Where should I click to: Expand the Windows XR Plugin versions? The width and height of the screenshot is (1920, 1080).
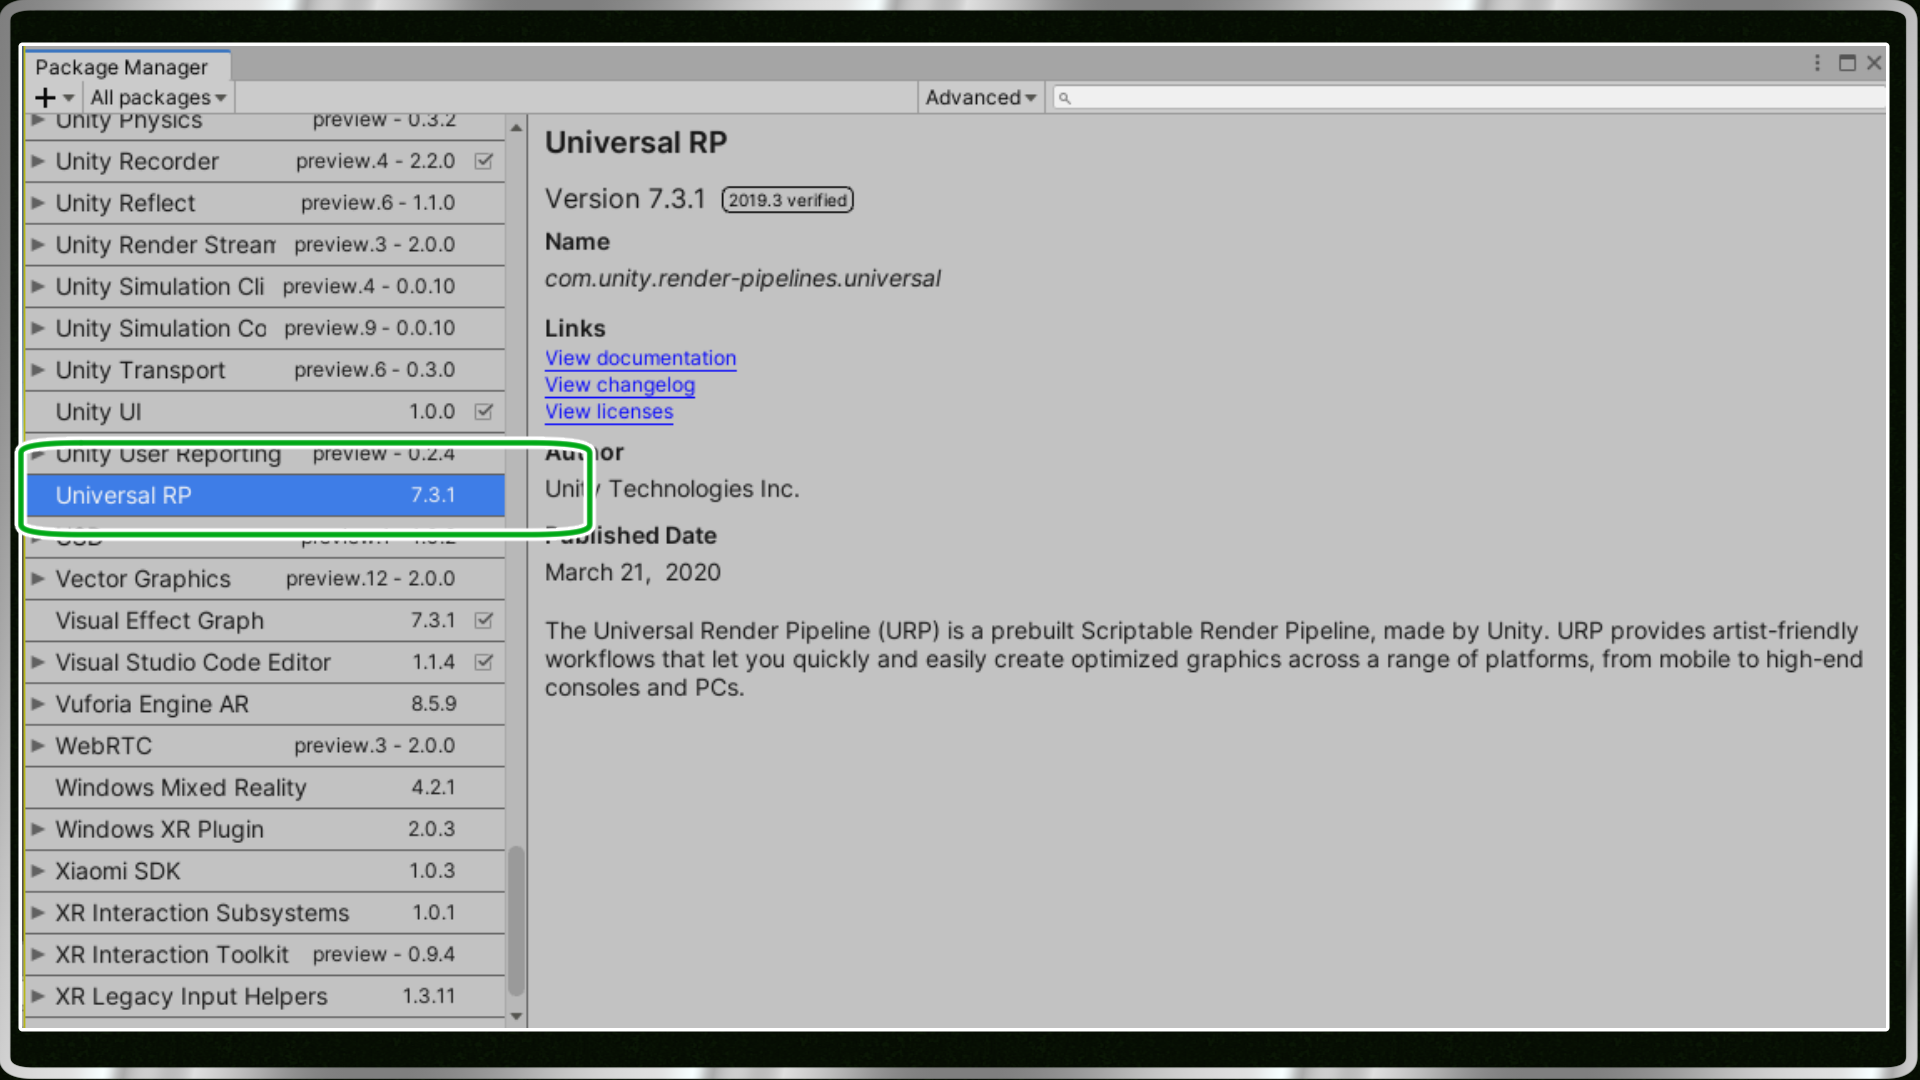click(37, 829)
